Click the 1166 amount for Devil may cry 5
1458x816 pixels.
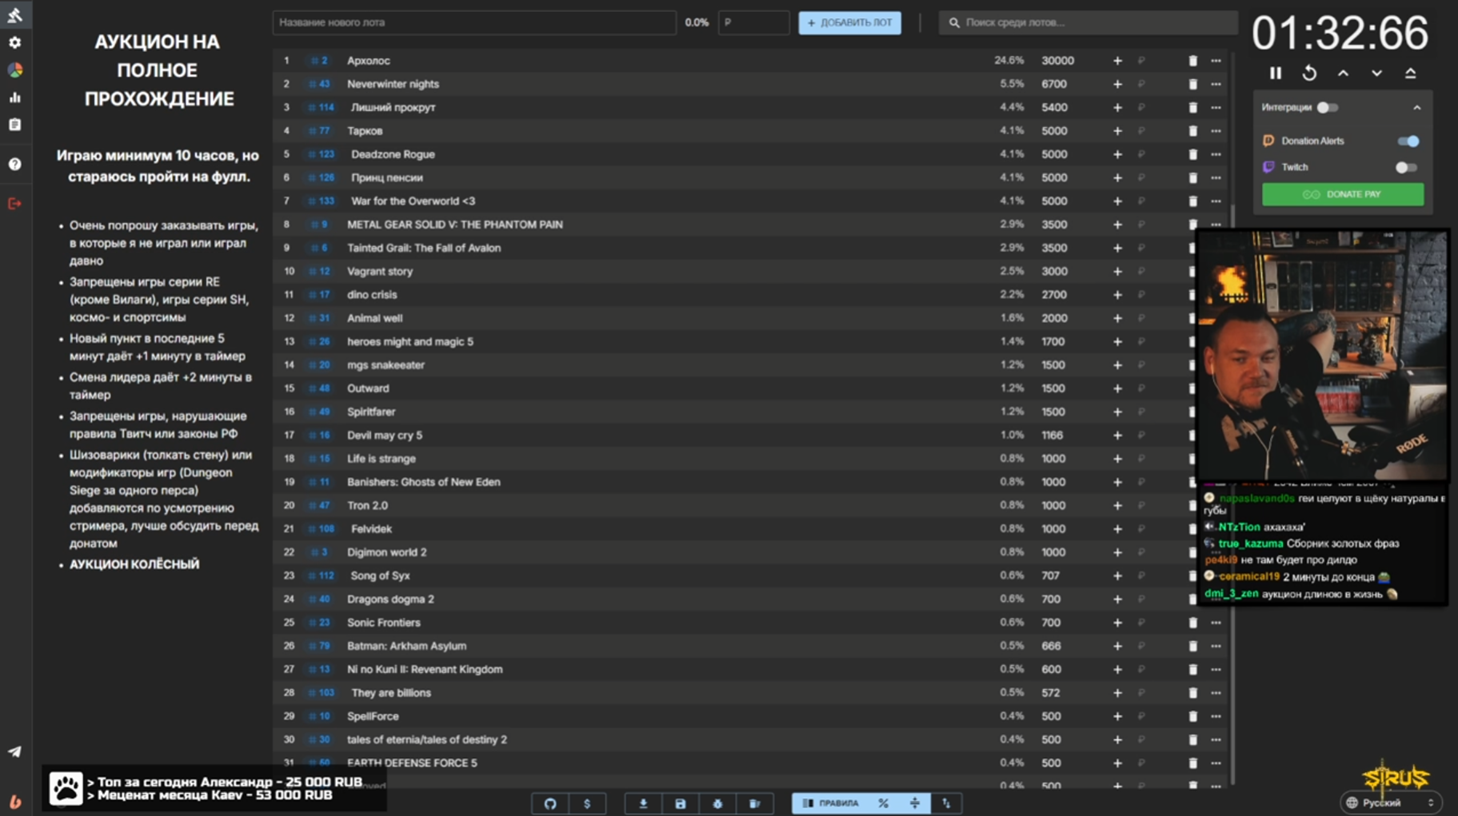(1052, 435)
